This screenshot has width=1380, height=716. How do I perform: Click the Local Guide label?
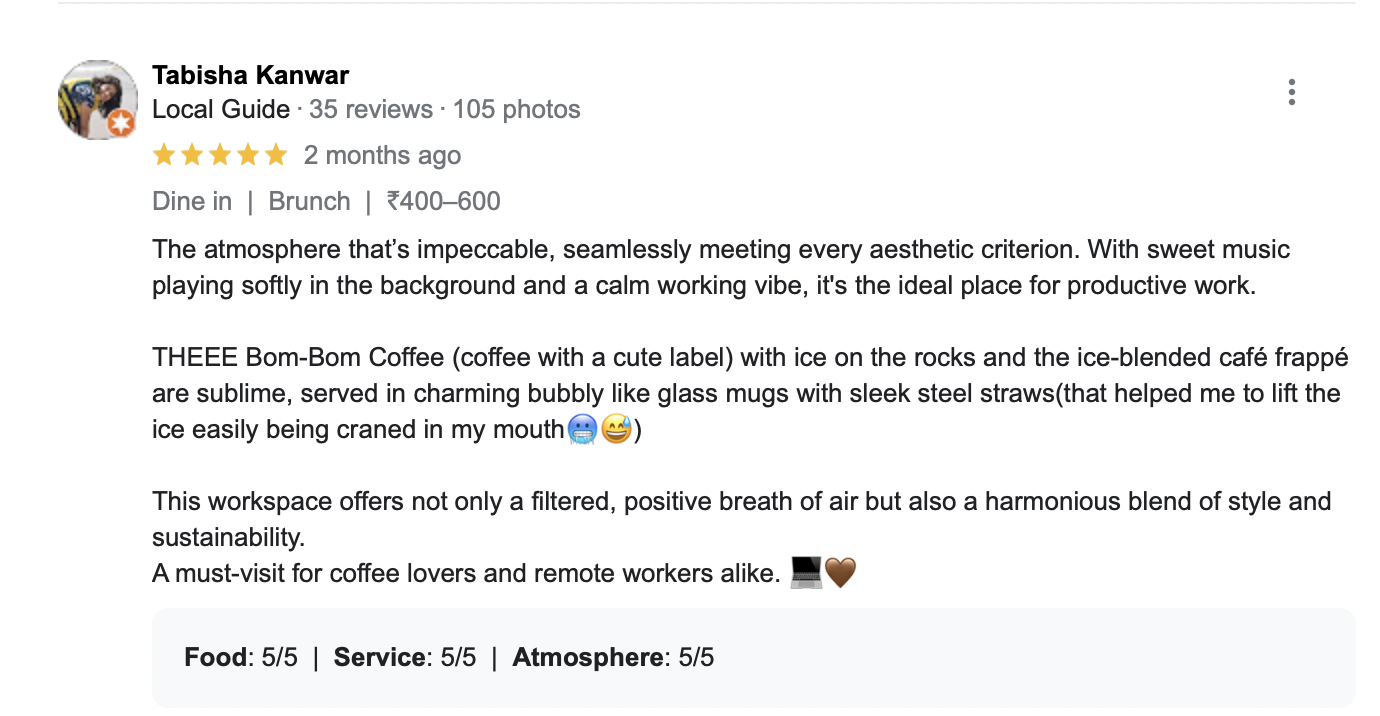point(221,109)
